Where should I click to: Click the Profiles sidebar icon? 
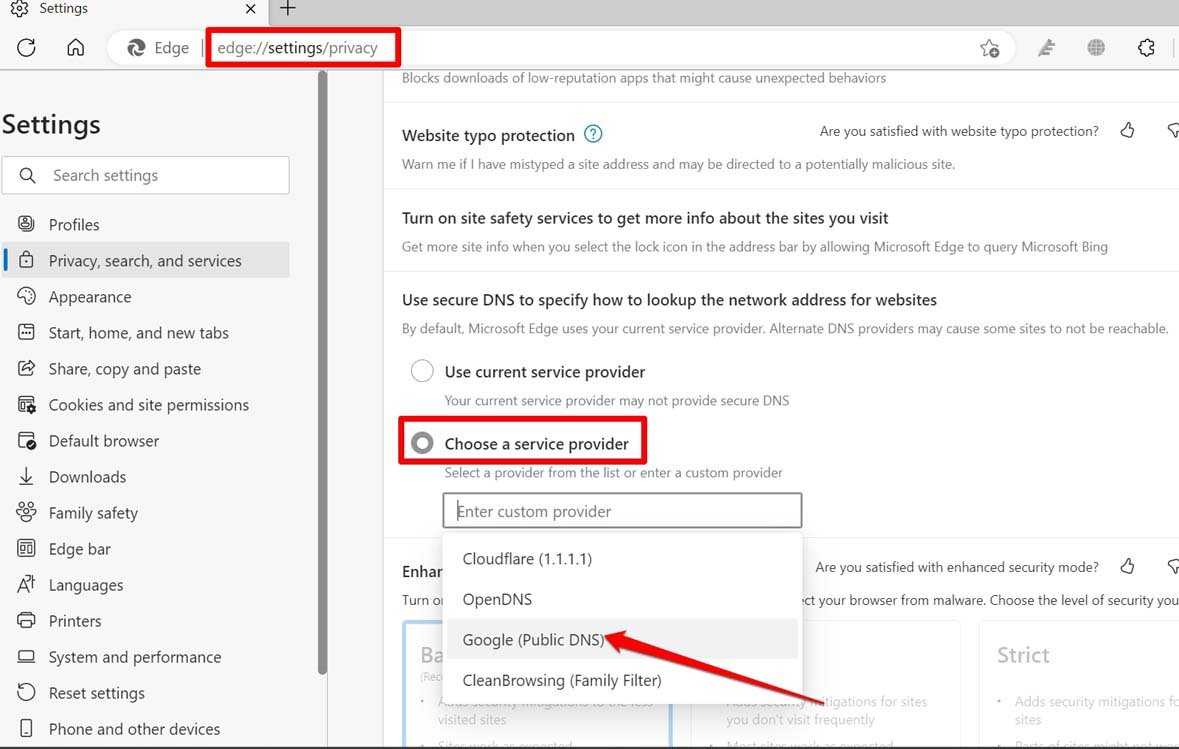click(x=26, y=223)
